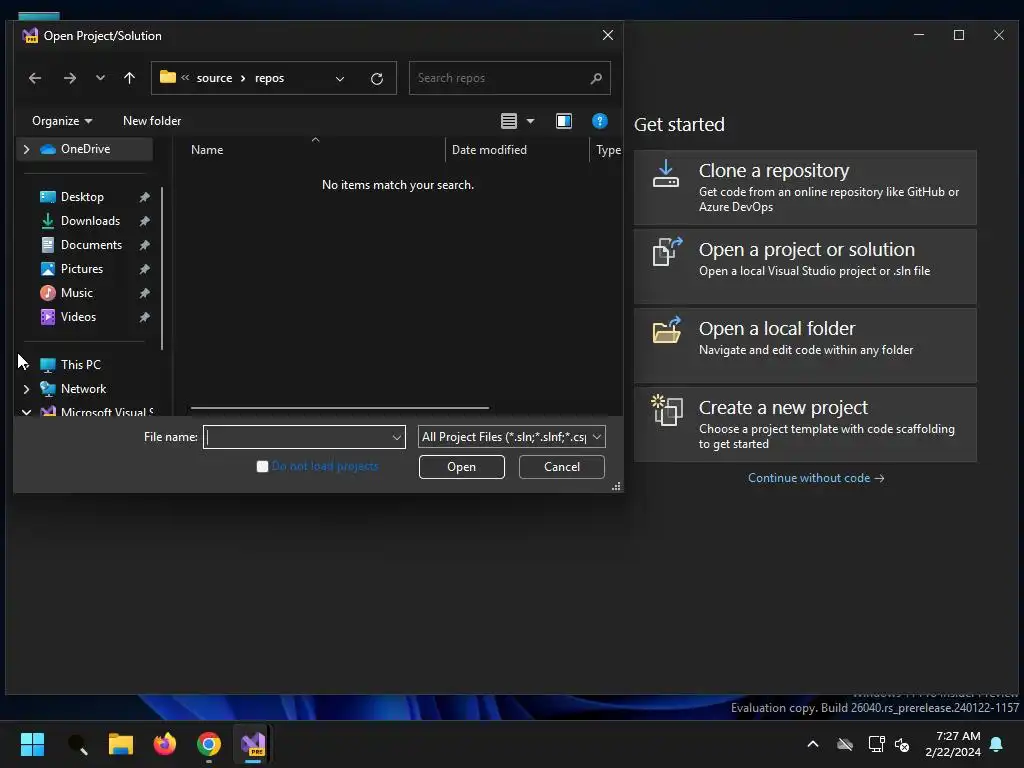Open Videos quick access folder
Screen dimensions: 1024x768
78,317
